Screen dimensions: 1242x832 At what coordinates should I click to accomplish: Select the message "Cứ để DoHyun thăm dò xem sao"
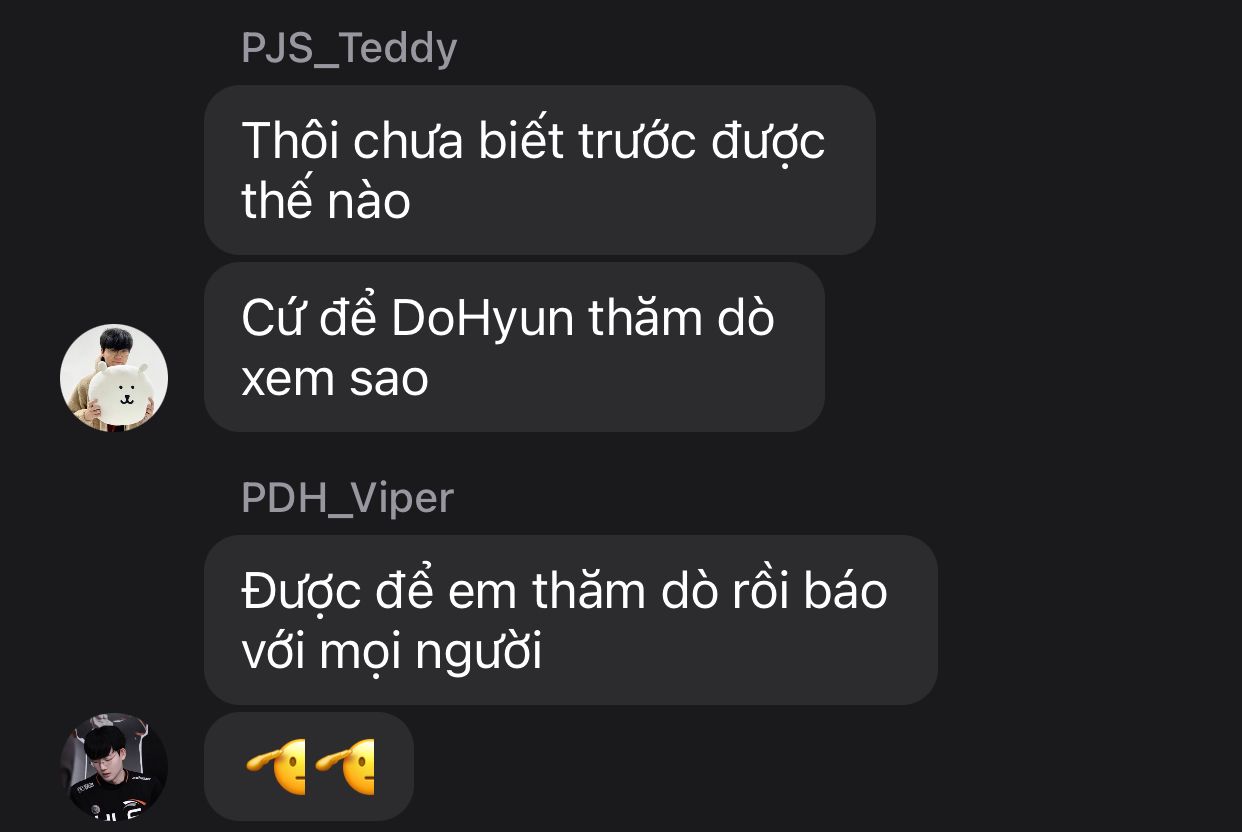coord(514,347)
